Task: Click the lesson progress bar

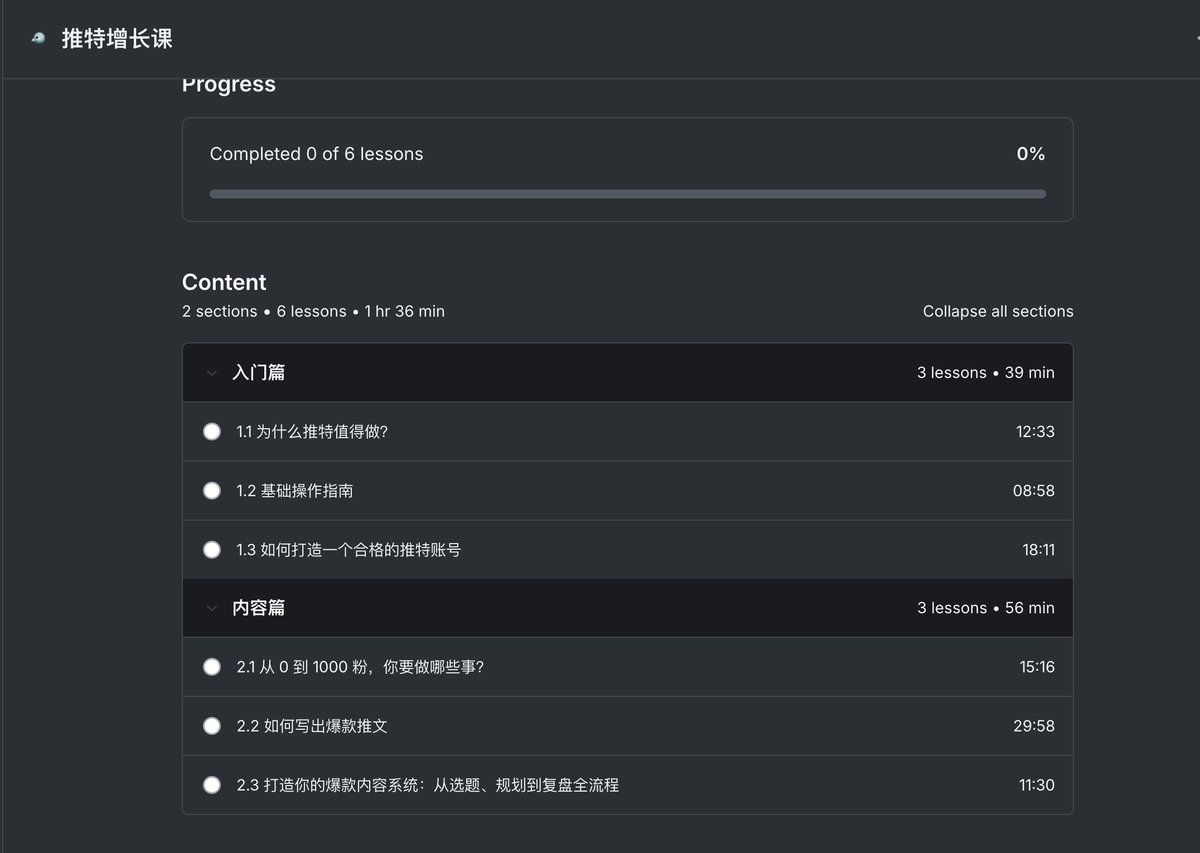Action: [627, 194]
